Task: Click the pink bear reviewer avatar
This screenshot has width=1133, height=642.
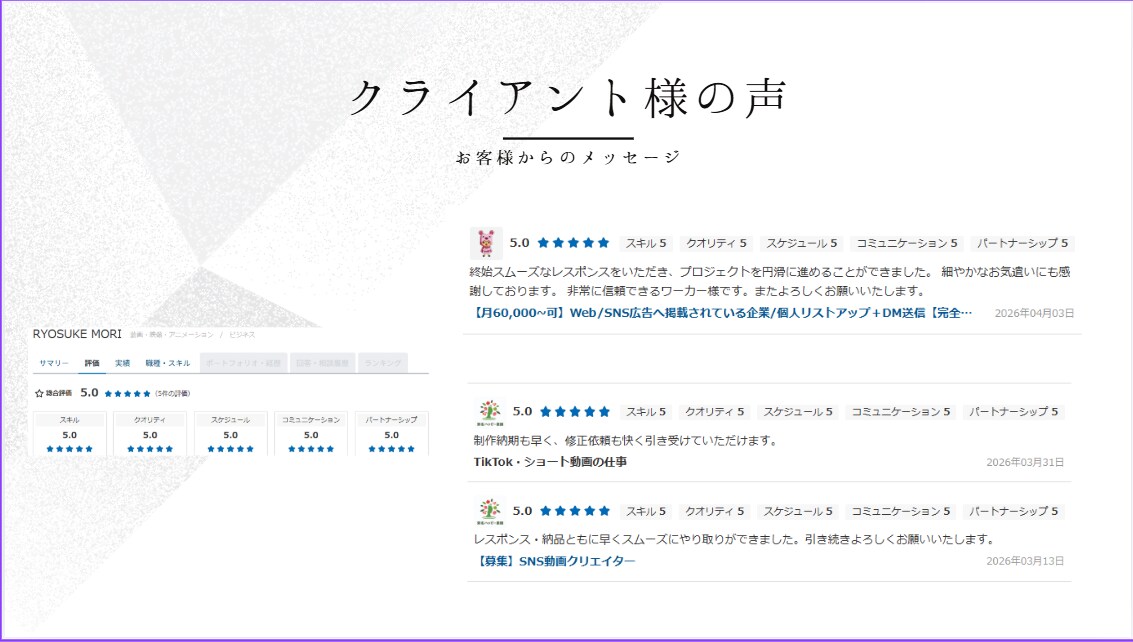Action: click(486, 243)
